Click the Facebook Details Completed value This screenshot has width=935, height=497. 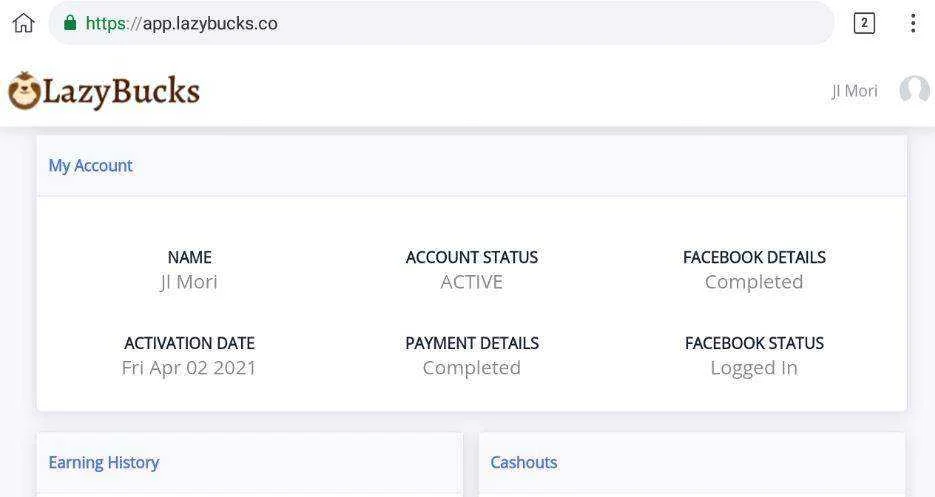754,282
